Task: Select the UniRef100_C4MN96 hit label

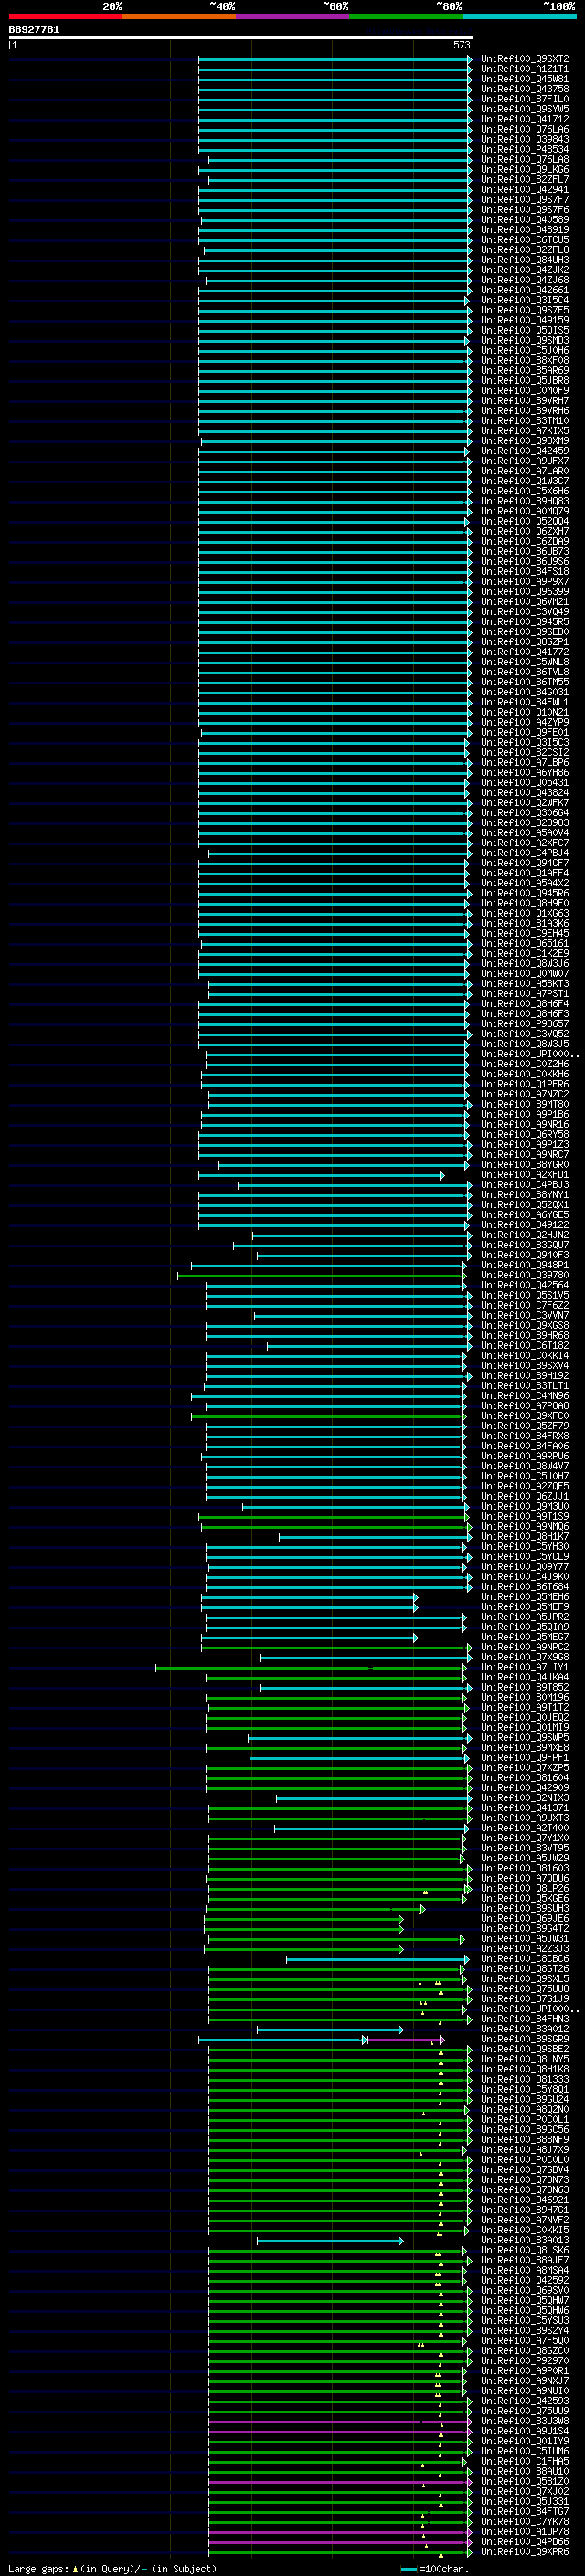Action: tap(525, 1395)
